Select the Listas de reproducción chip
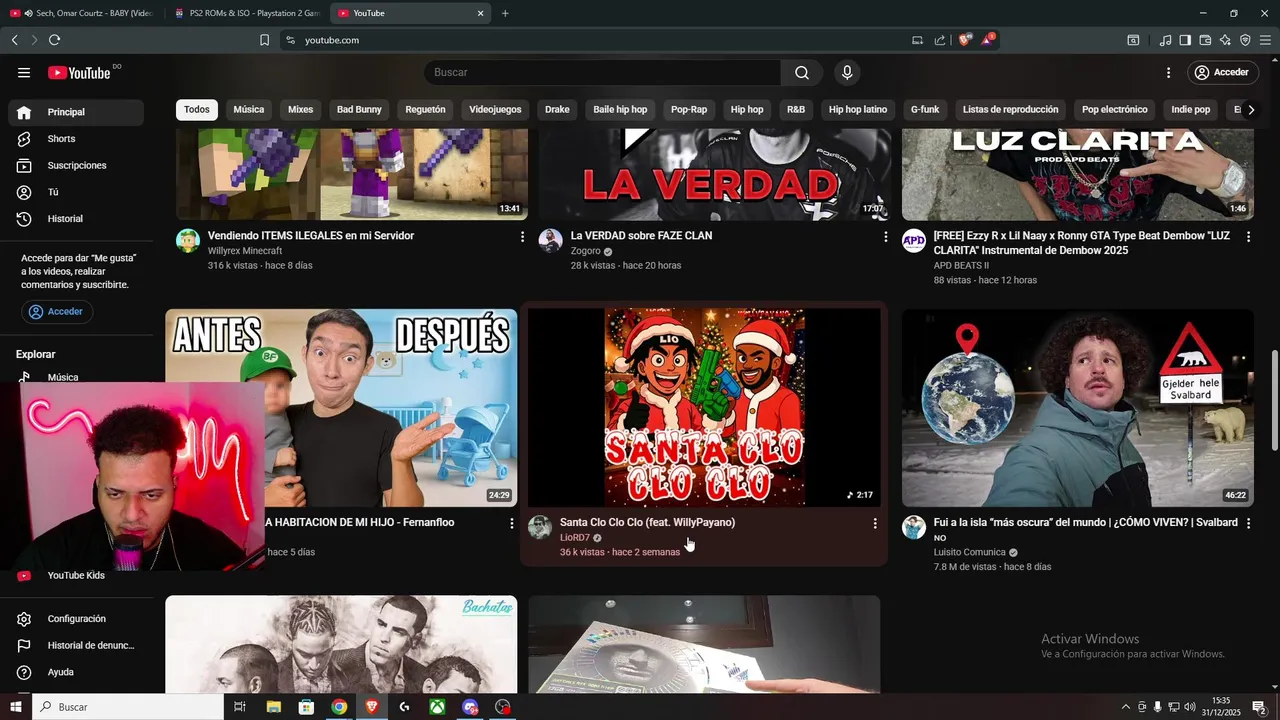Viewport: 1280px width, 720px height. pos(1011,110)
